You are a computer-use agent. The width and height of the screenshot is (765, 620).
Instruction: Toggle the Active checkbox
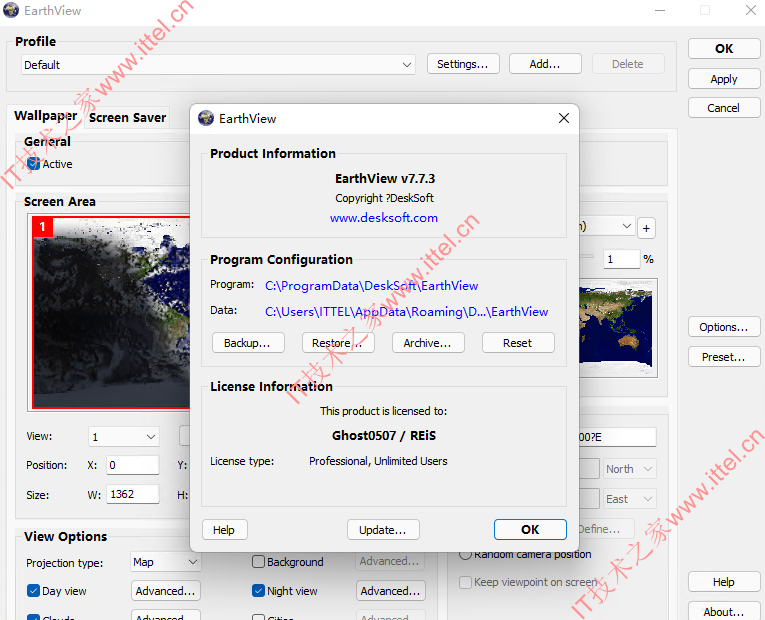tap(33, 164)
